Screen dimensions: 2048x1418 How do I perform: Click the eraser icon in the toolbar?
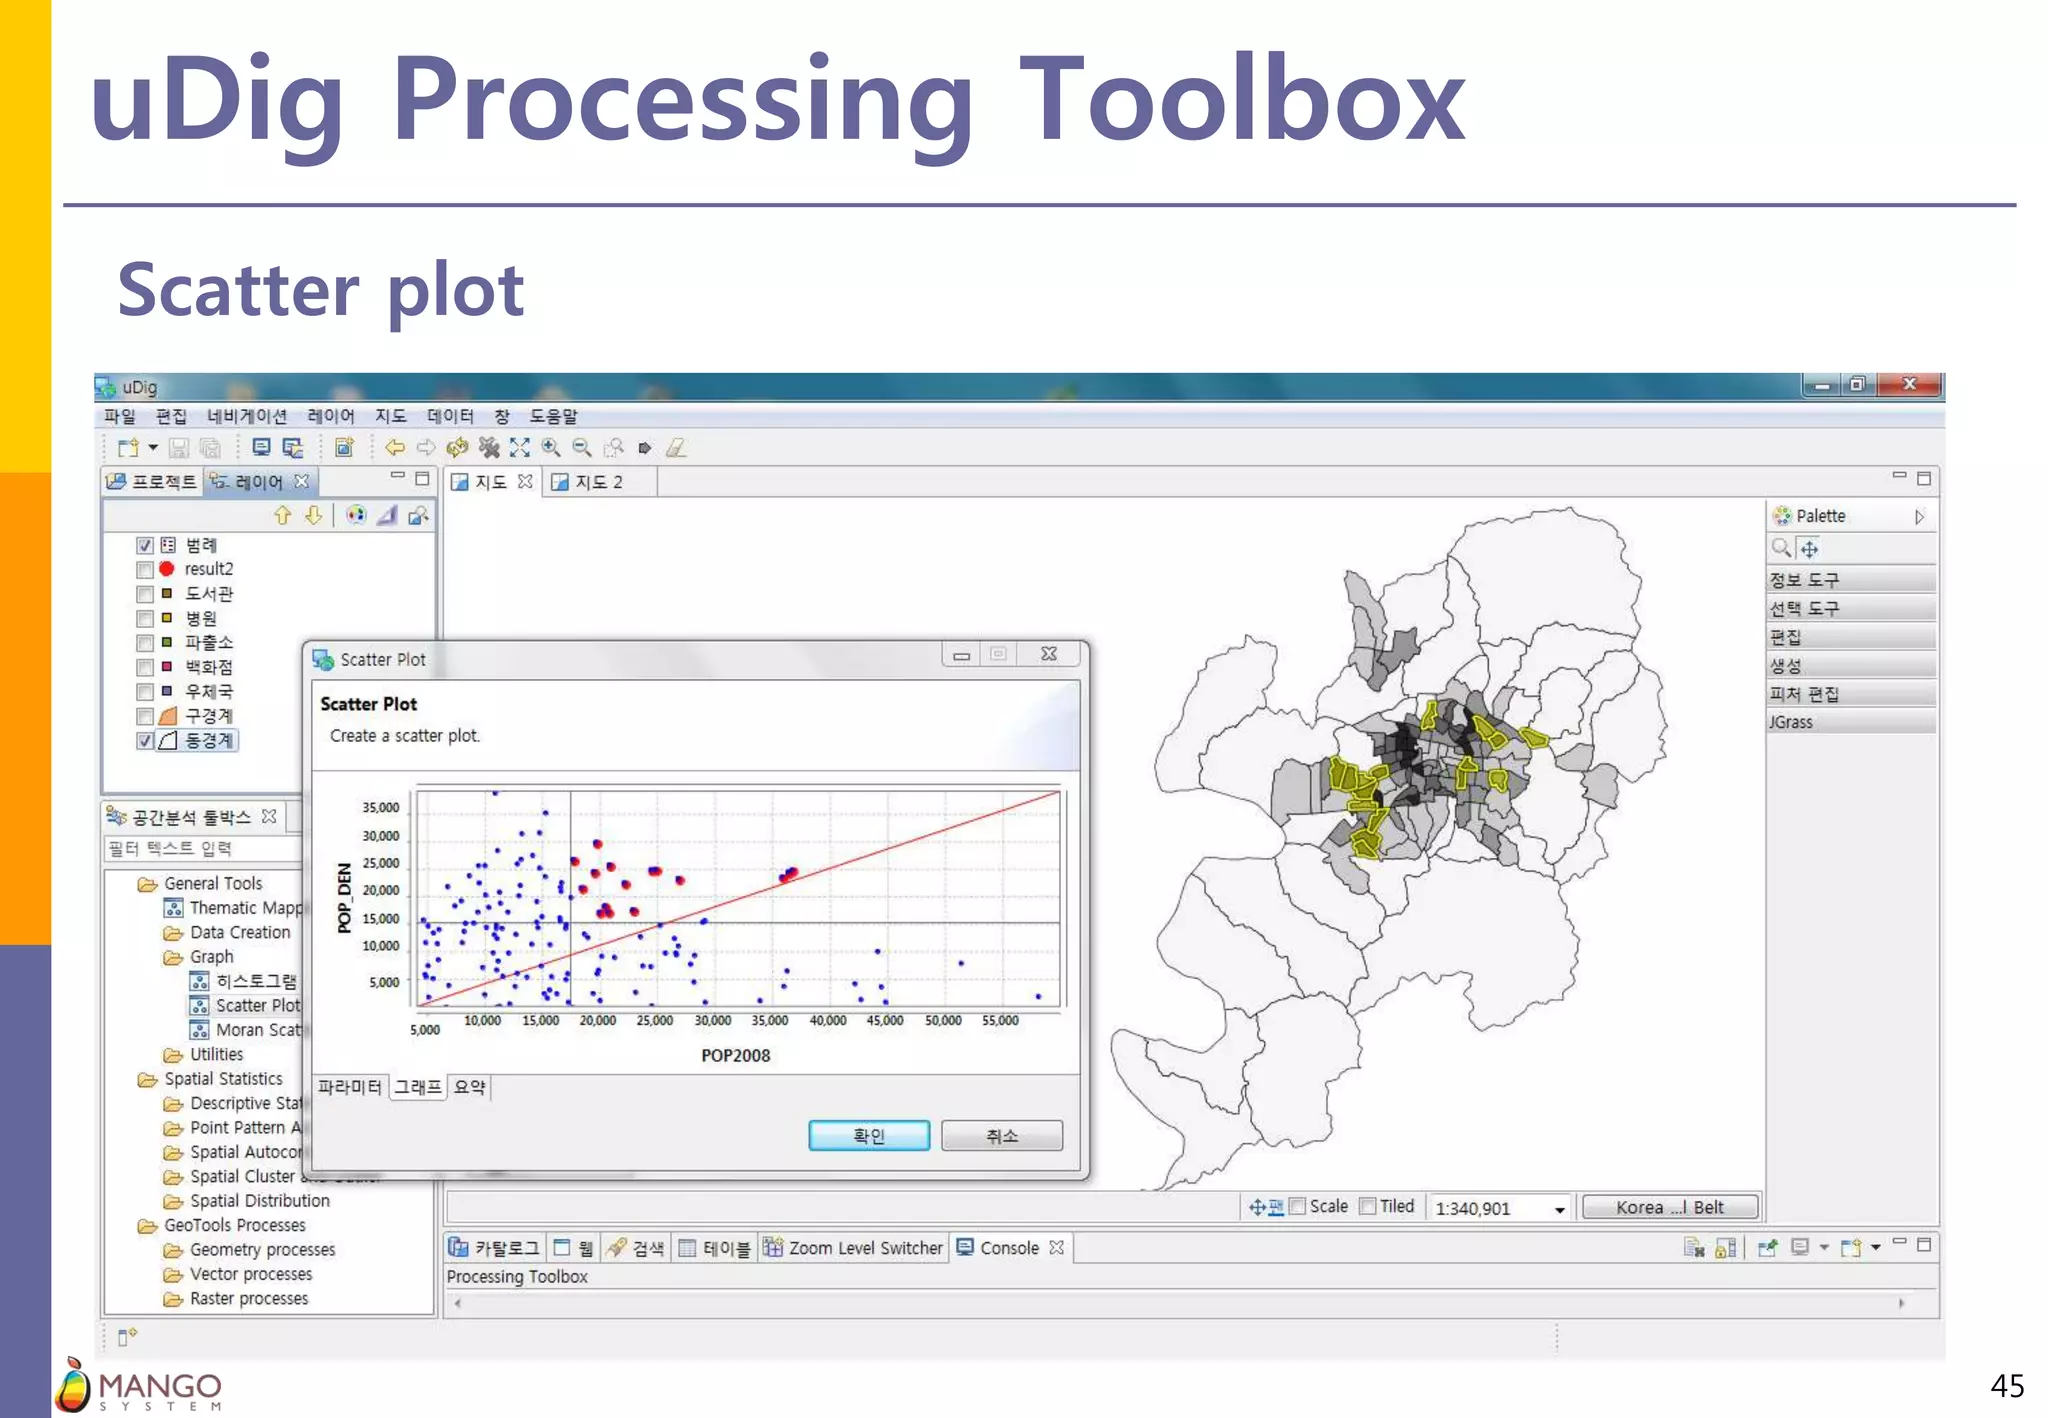[x=677, y=448]
